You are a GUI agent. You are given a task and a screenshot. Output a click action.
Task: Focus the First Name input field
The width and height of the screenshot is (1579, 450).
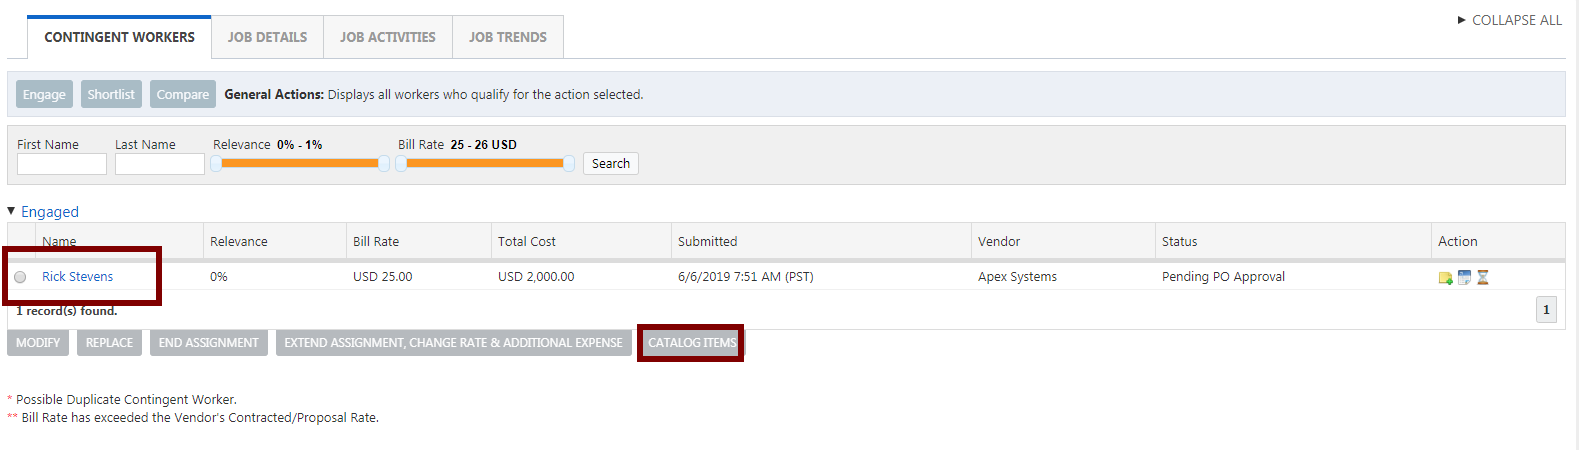(x=62, y=164)
